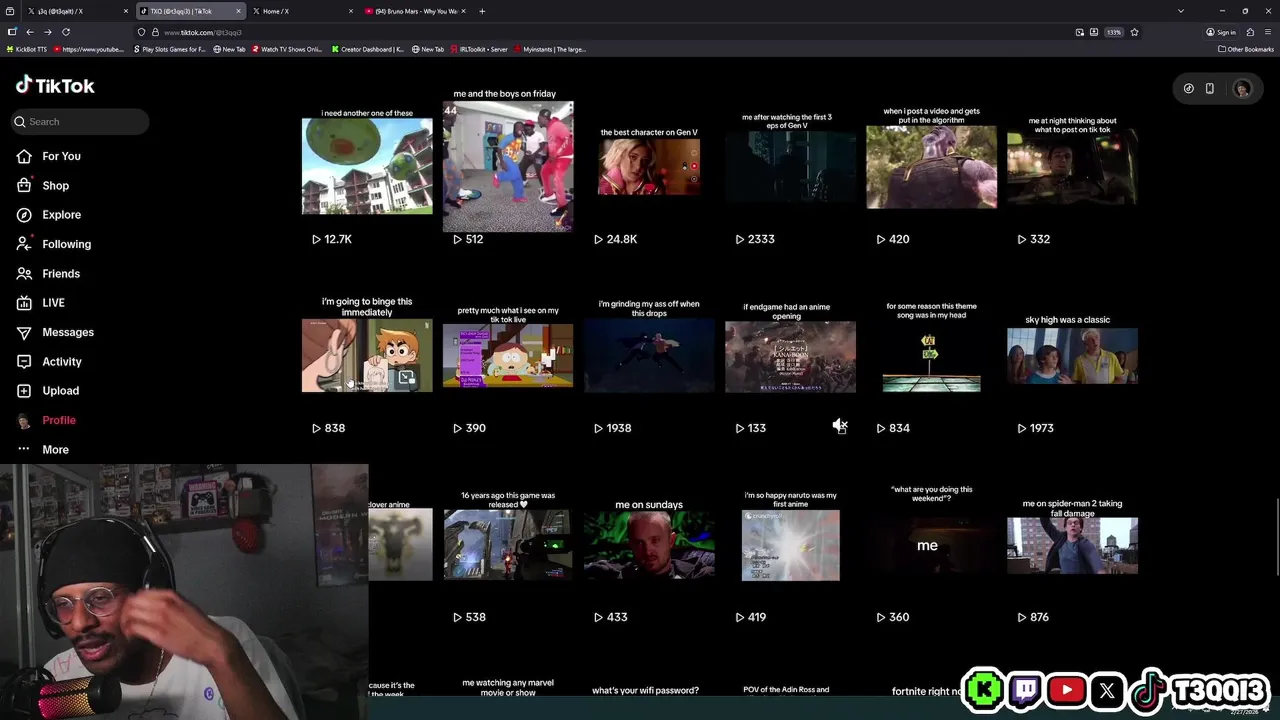Image resolution: width=1280 pixels, height=720 pixels.
Task: Open Messages in the sidebar
Action: [x=68, y=332]
